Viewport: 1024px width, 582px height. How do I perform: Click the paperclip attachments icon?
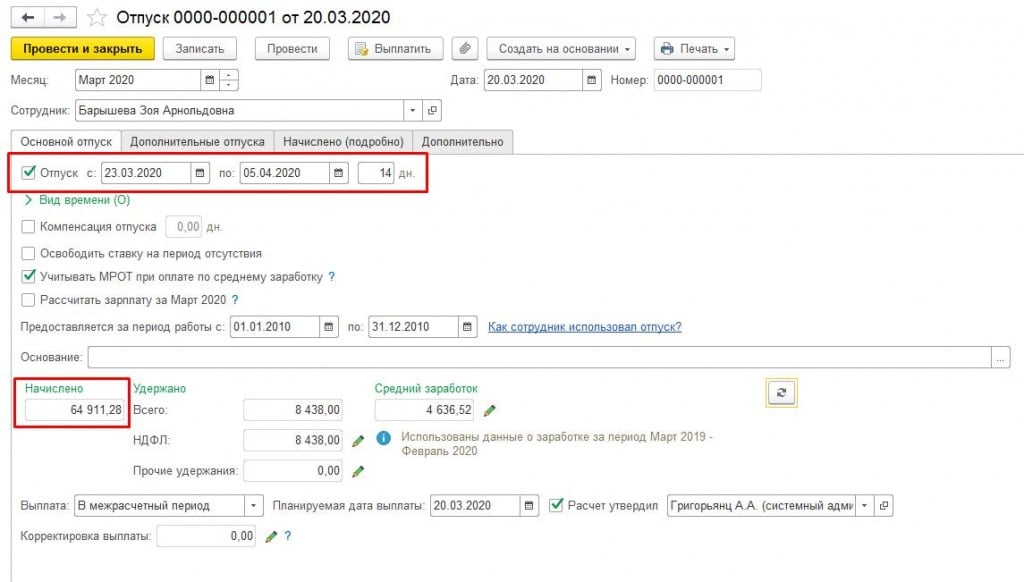[464, 48]
